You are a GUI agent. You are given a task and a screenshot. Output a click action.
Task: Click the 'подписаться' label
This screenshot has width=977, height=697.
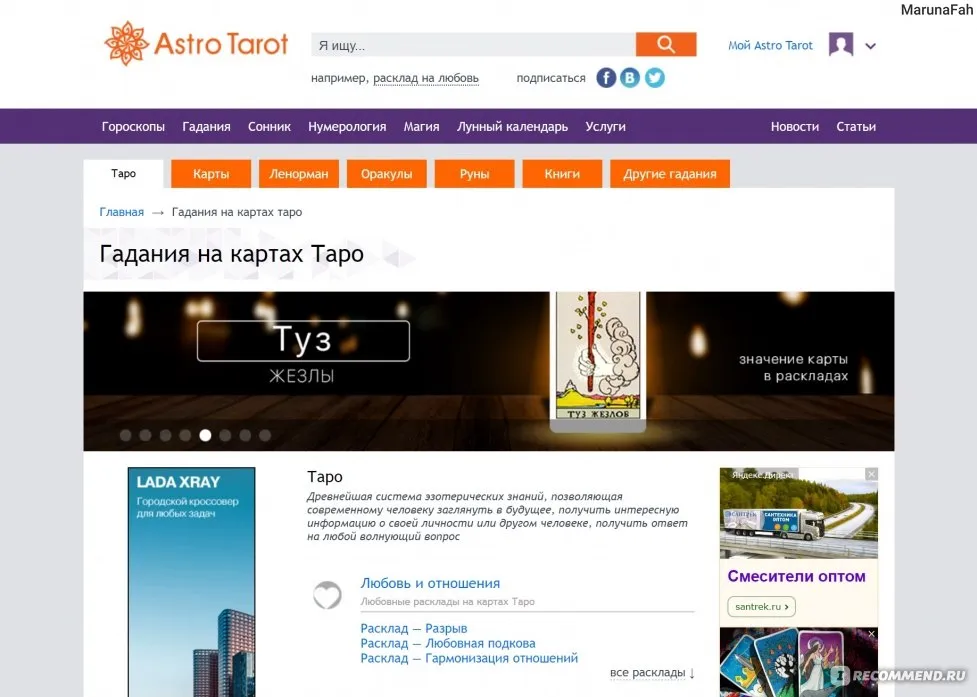point(551,78)
